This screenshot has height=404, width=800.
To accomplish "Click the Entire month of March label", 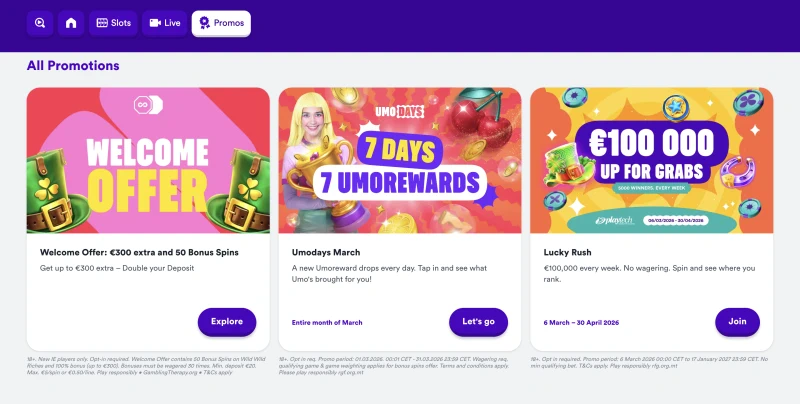I will click(x=327, y=322).
